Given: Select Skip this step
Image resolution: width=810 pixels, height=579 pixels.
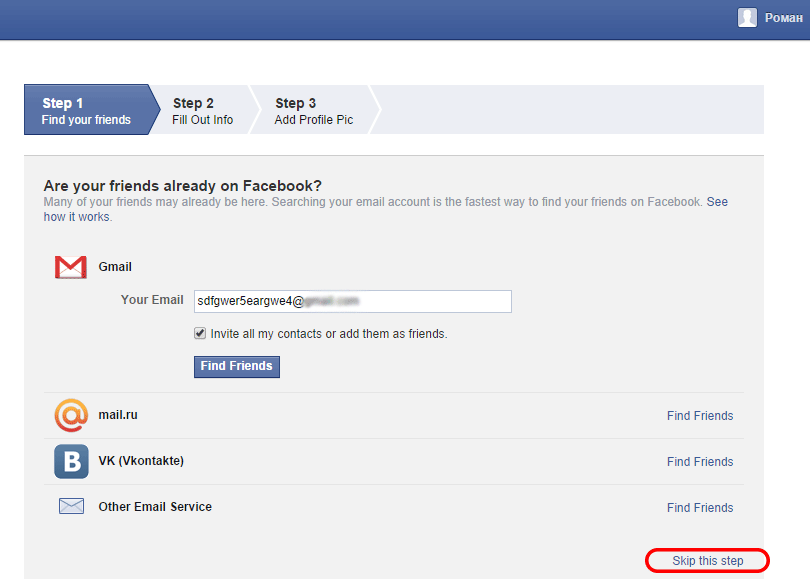Looking at the screenshot, I should tap(706, 560).
